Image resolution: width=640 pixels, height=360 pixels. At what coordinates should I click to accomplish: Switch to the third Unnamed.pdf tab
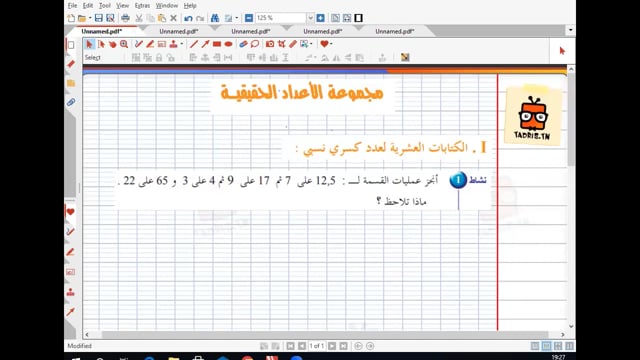[251, 31]
